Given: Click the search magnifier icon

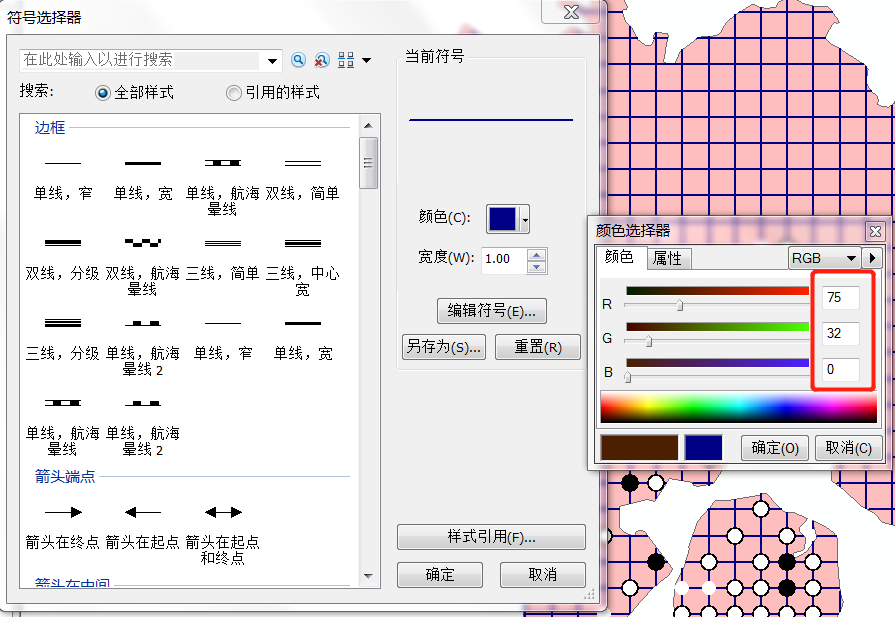Looking at the screenshot, I should pos(298,60).
